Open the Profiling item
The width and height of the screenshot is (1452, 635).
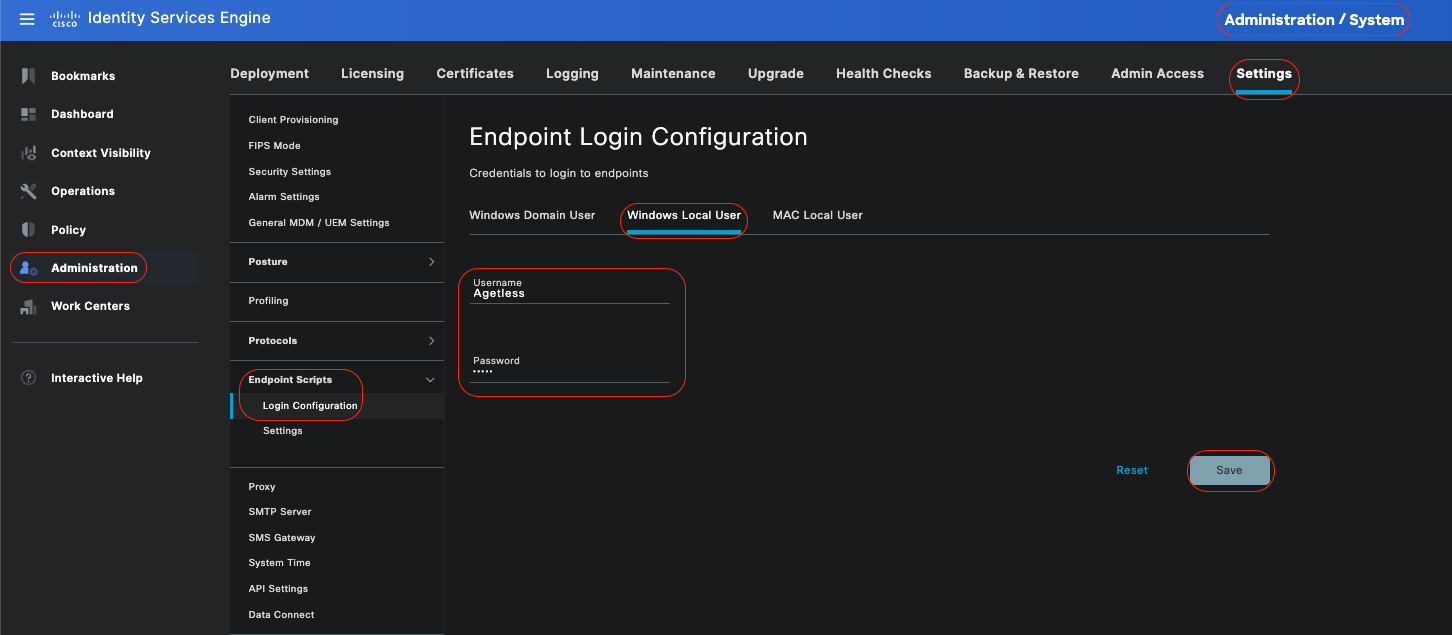tap(268, 301)
